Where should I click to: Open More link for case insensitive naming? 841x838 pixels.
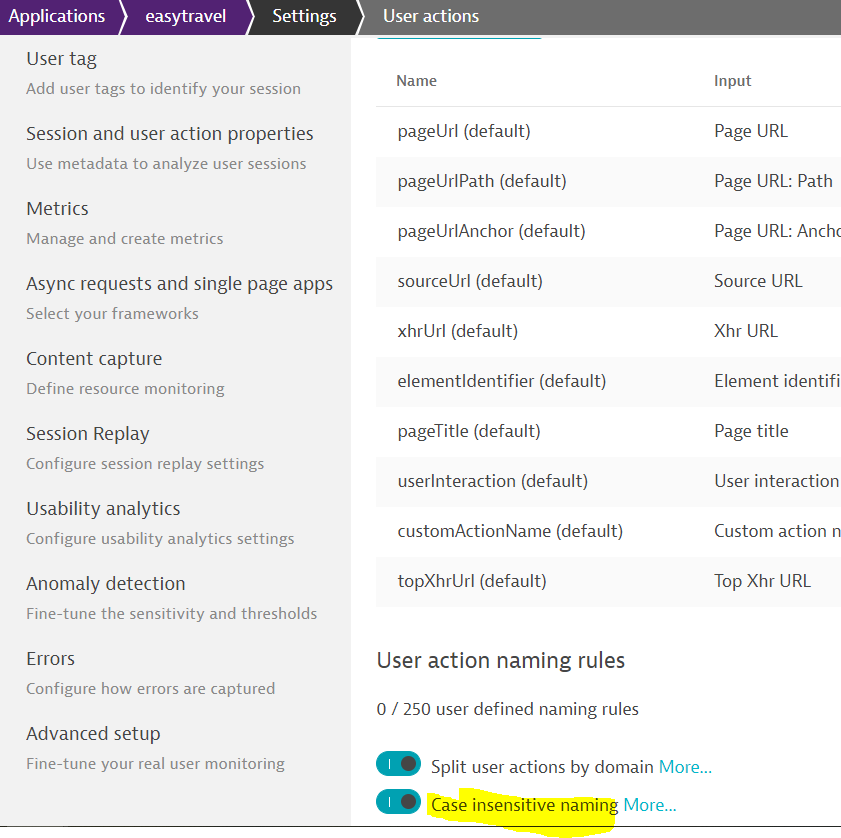650,805
